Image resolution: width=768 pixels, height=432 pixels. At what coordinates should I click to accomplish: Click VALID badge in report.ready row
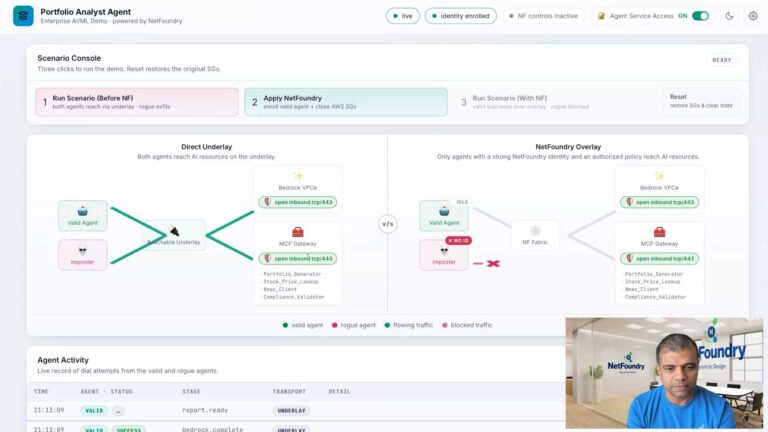coord(94,410)
